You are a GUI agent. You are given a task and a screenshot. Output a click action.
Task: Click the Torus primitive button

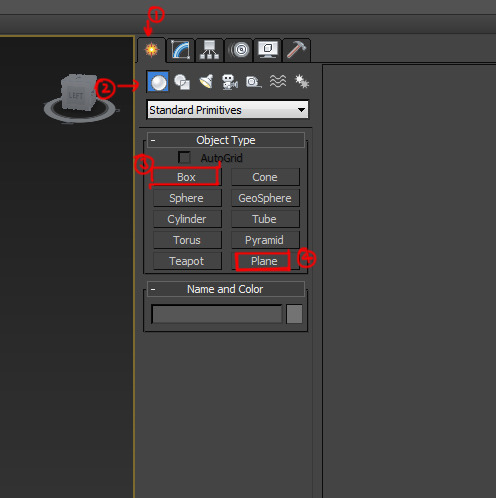pos(187,240)
